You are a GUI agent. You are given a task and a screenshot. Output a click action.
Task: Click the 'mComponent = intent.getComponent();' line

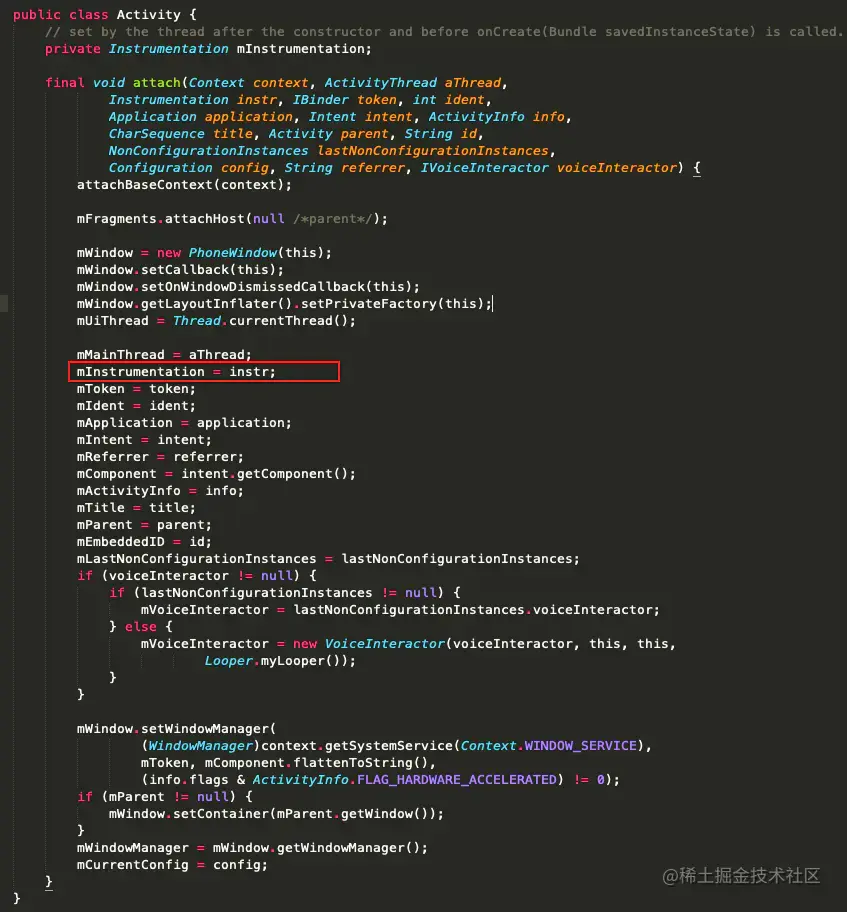pos(216,473)
